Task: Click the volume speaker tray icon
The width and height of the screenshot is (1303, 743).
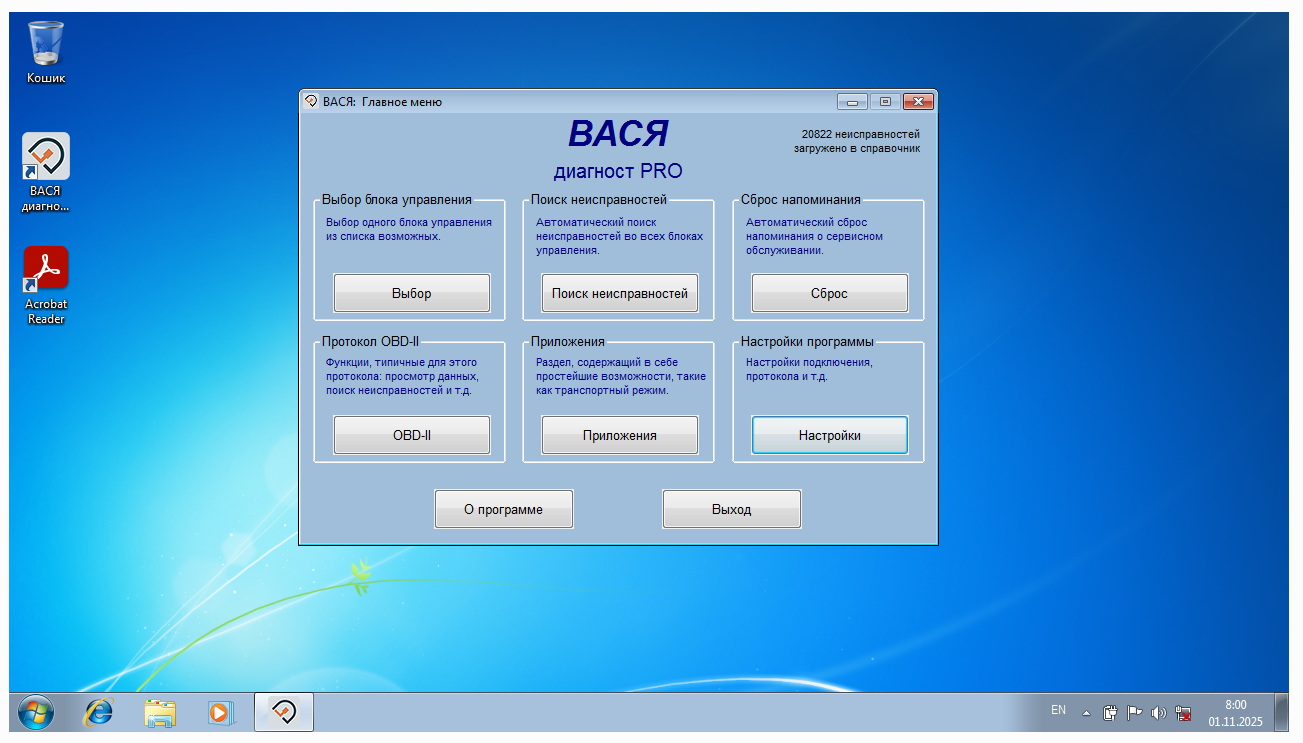Action: pos(1159,713)
